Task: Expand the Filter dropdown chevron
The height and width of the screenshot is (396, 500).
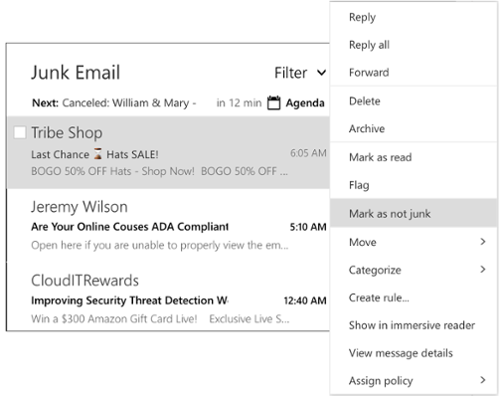Action: 321,72
